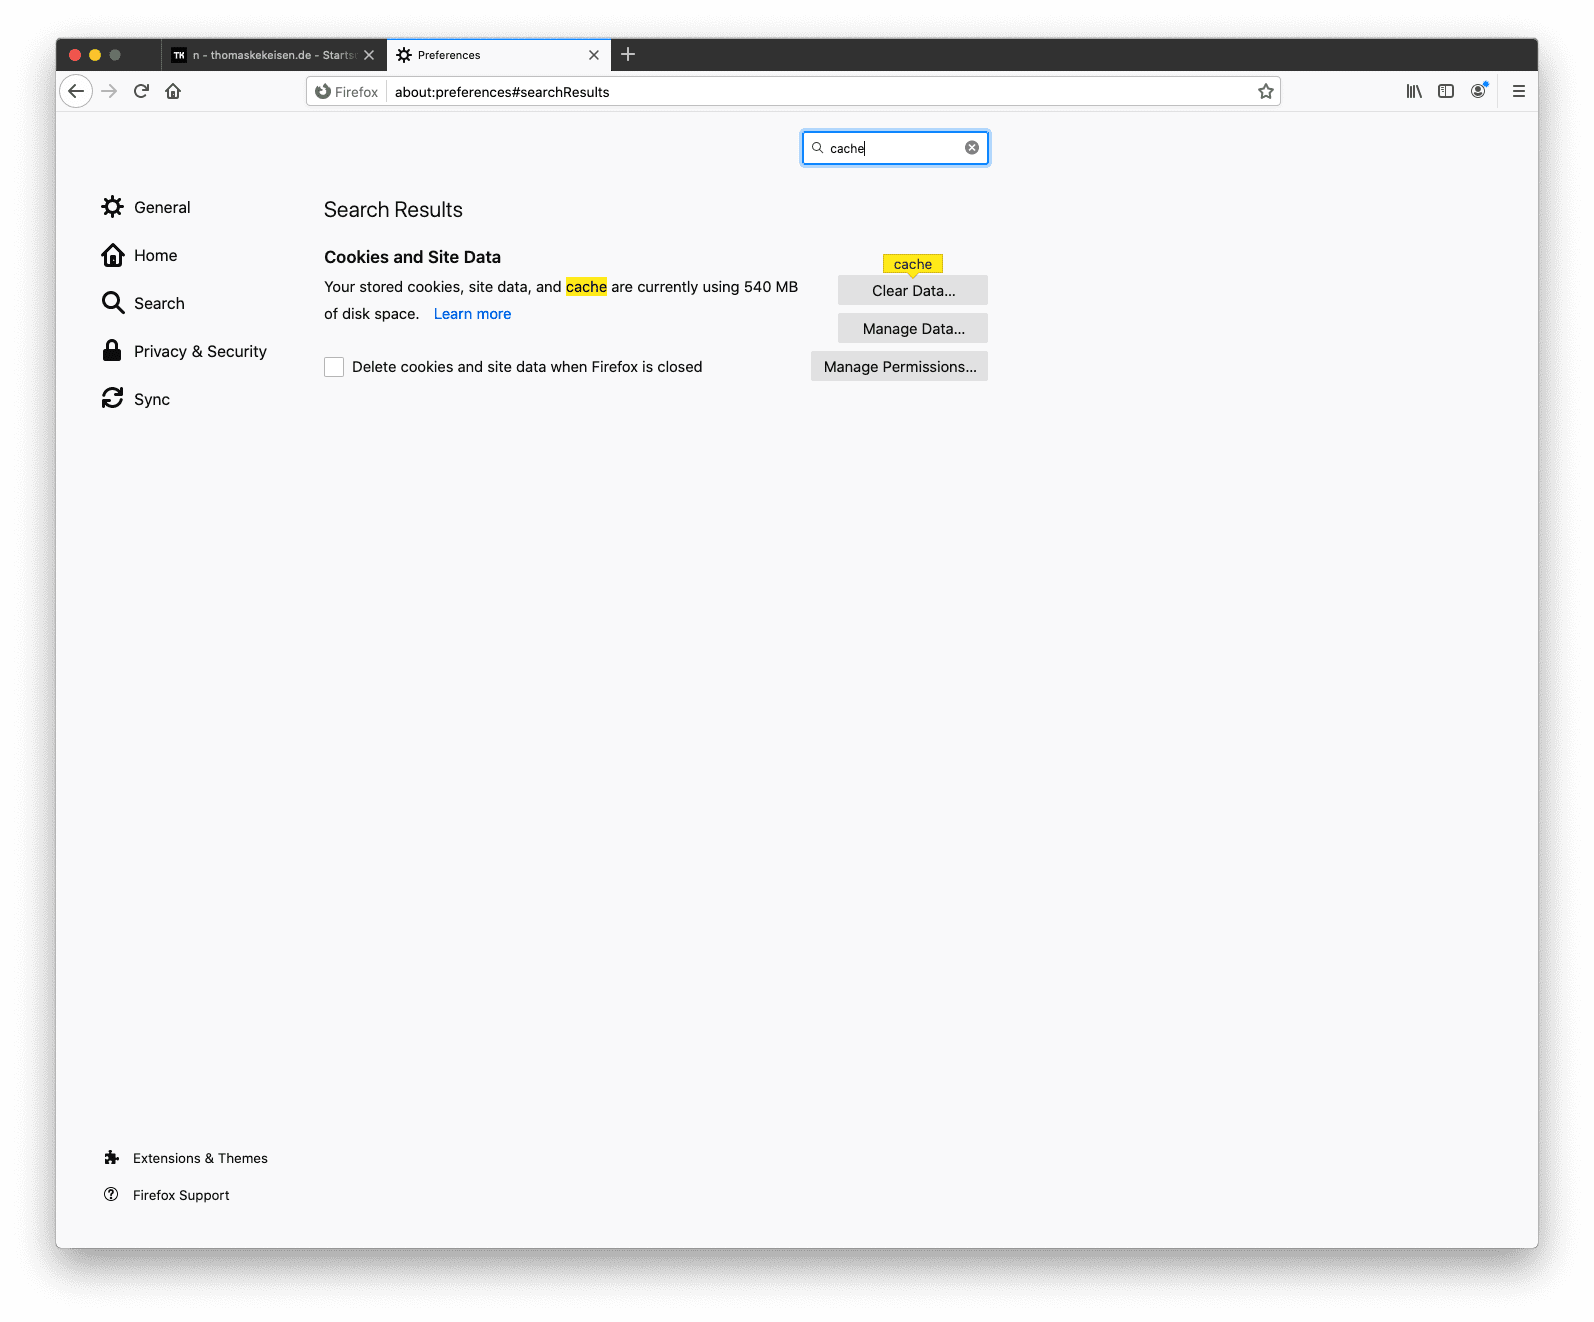This screenshot has height=1322, width=1594.
Task: Open Privacy & Security category
Action: click(x=184, y=351)
